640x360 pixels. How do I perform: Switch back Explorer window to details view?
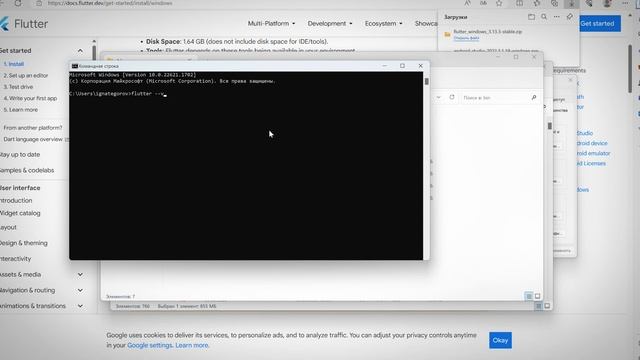pyautogui.click(x=538, y=306)
